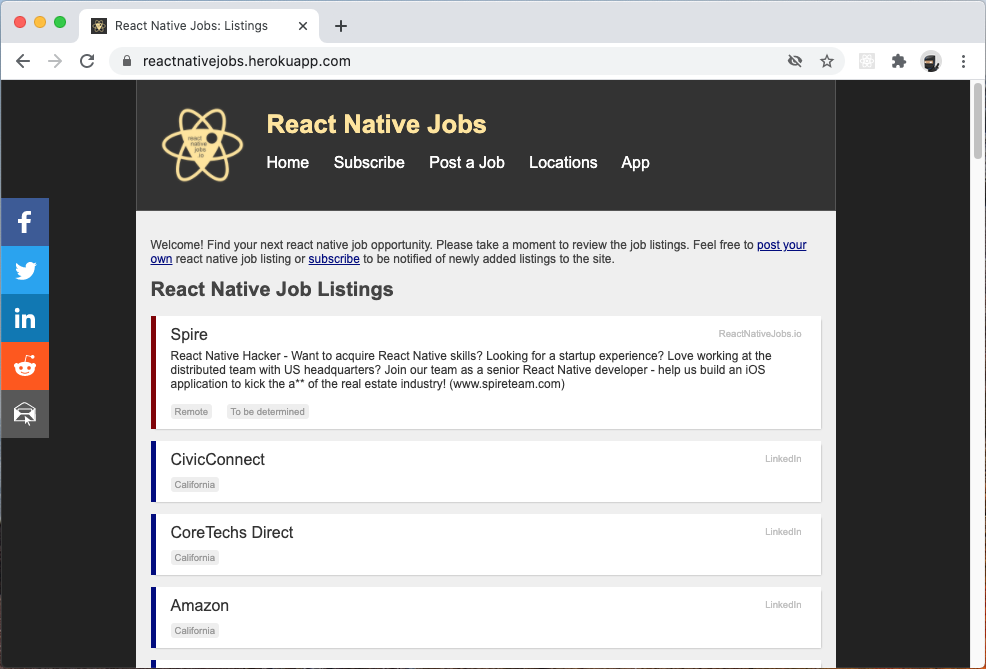986x669 pixels.
Task: Click the faded React extension icon
Action: 867,61
